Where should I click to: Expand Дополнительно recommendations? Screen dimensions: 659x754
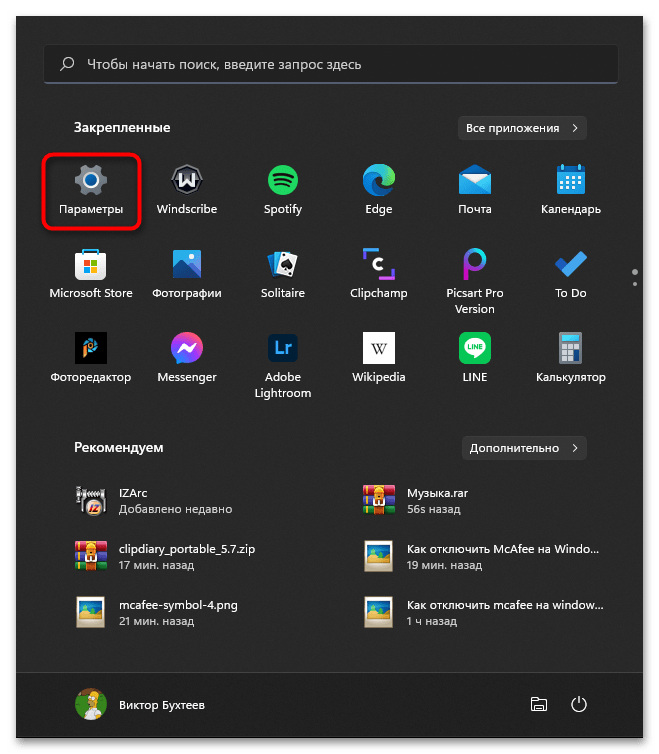[524, 448]
